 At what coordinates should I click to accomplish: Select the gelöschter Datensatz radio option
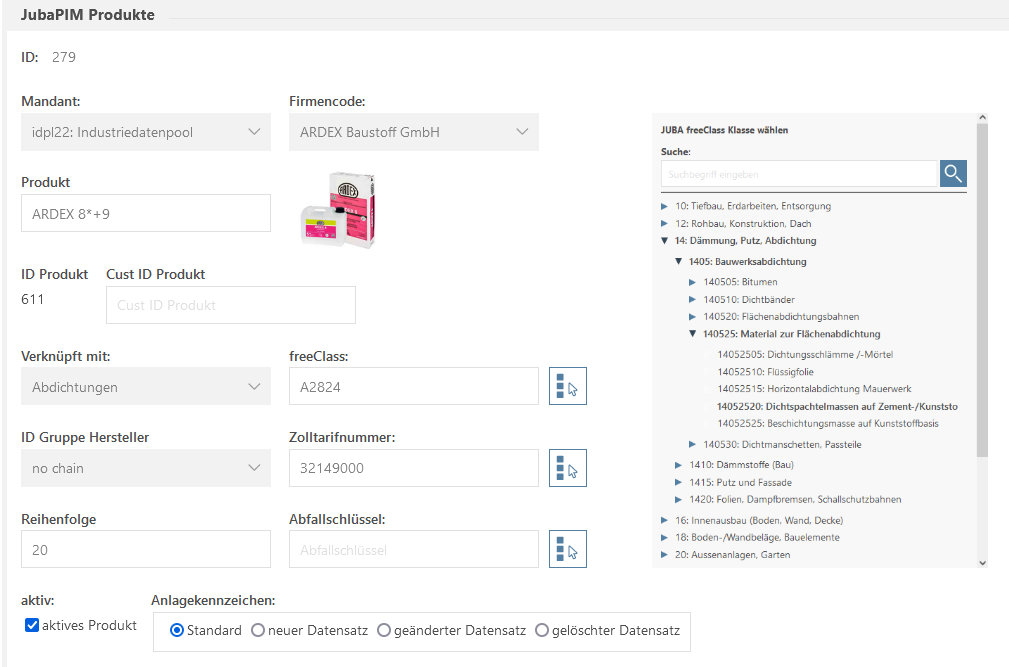tap(542, 630)
